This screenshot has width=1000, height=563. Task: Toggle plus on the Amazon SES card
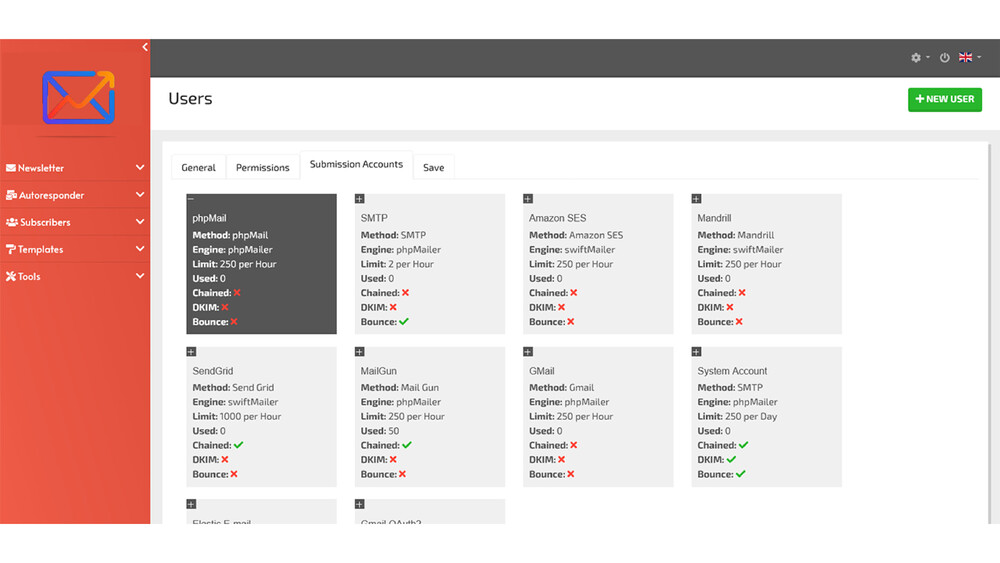(x=528, y=199)
